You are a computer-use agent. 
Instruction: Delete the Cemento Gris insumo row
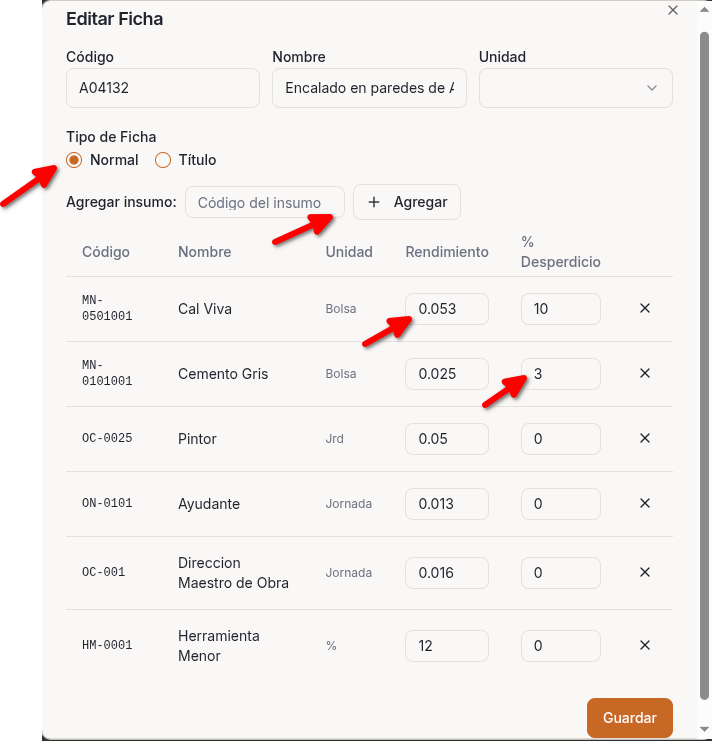click(645, 373)
